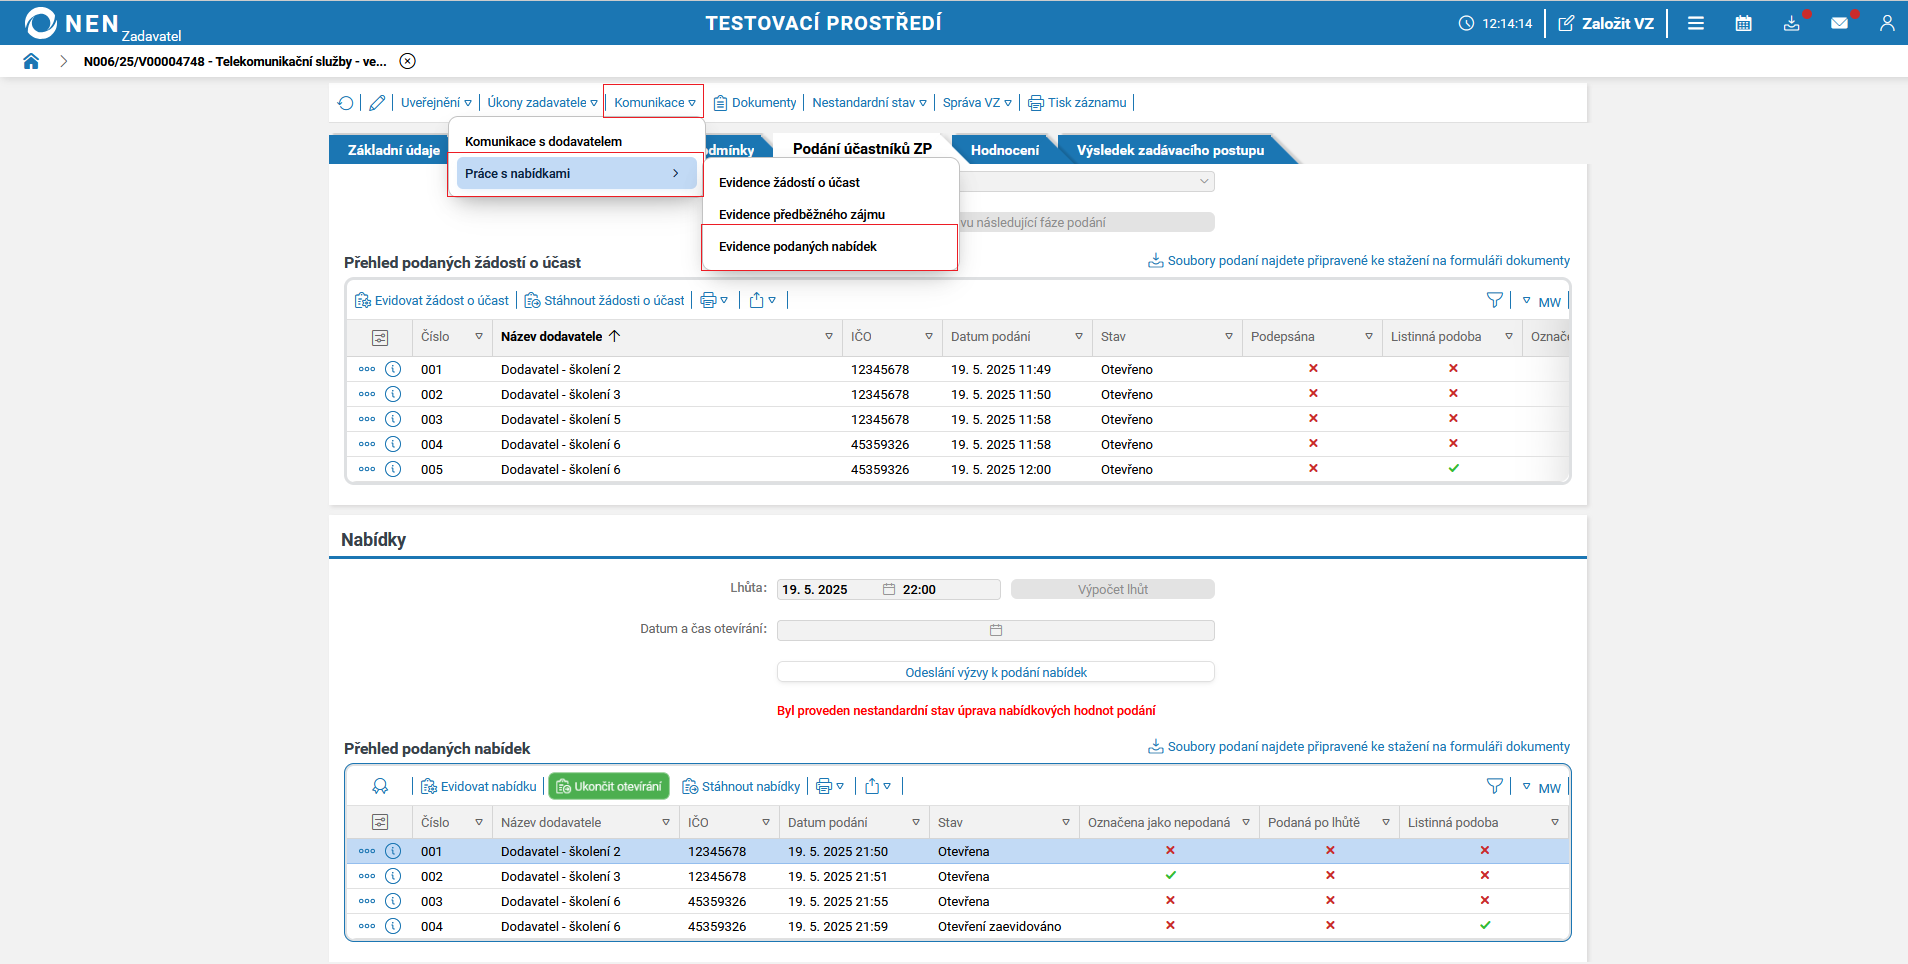Click Odeslání výzvy k podání nabídek
Image resolution: width=1908 pixels, height=964 pixels.
coord(995,673)
